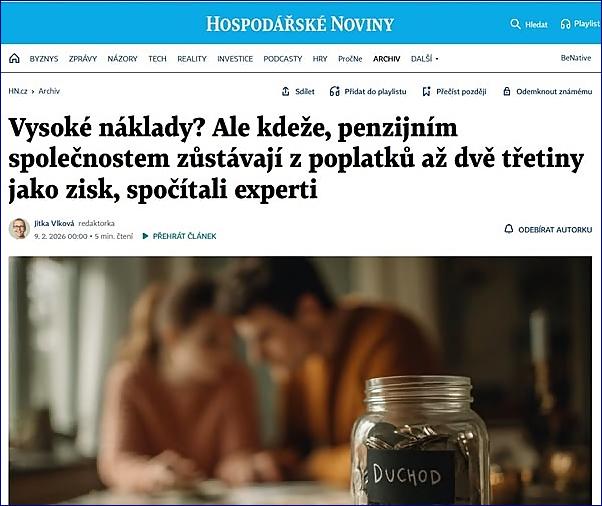
Task: Open Playlist via the headphones icon
Action: [566, 24]
